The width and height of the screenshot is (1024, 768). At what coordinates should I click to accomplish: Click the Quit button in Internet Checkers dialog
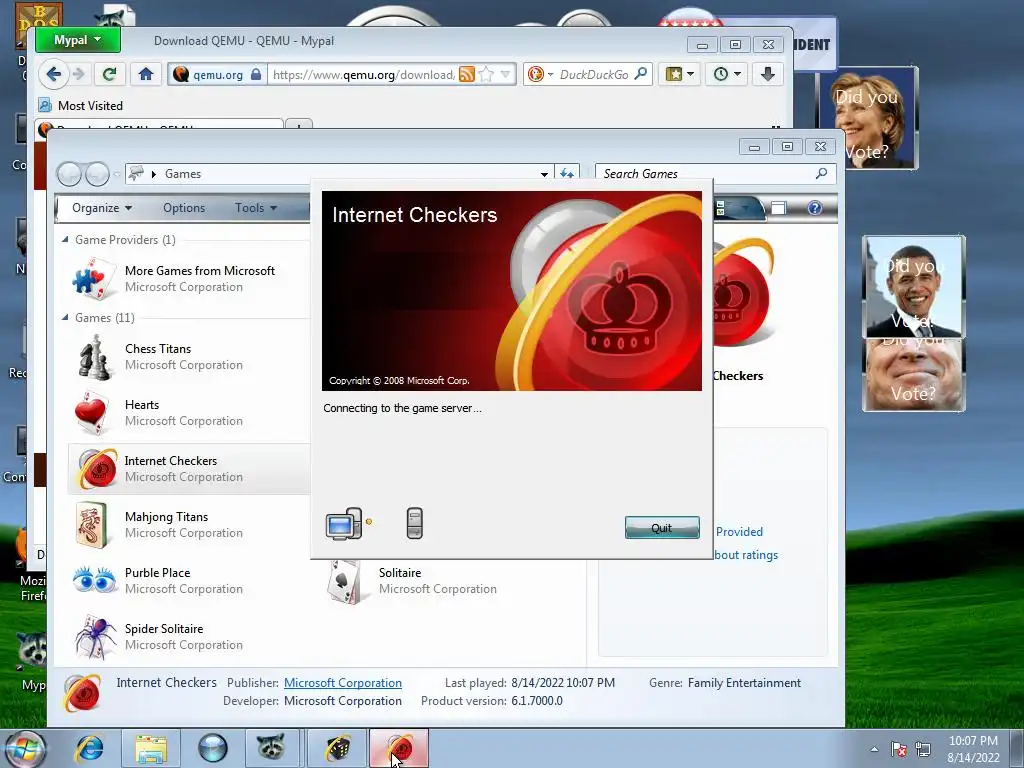[662, 528]
